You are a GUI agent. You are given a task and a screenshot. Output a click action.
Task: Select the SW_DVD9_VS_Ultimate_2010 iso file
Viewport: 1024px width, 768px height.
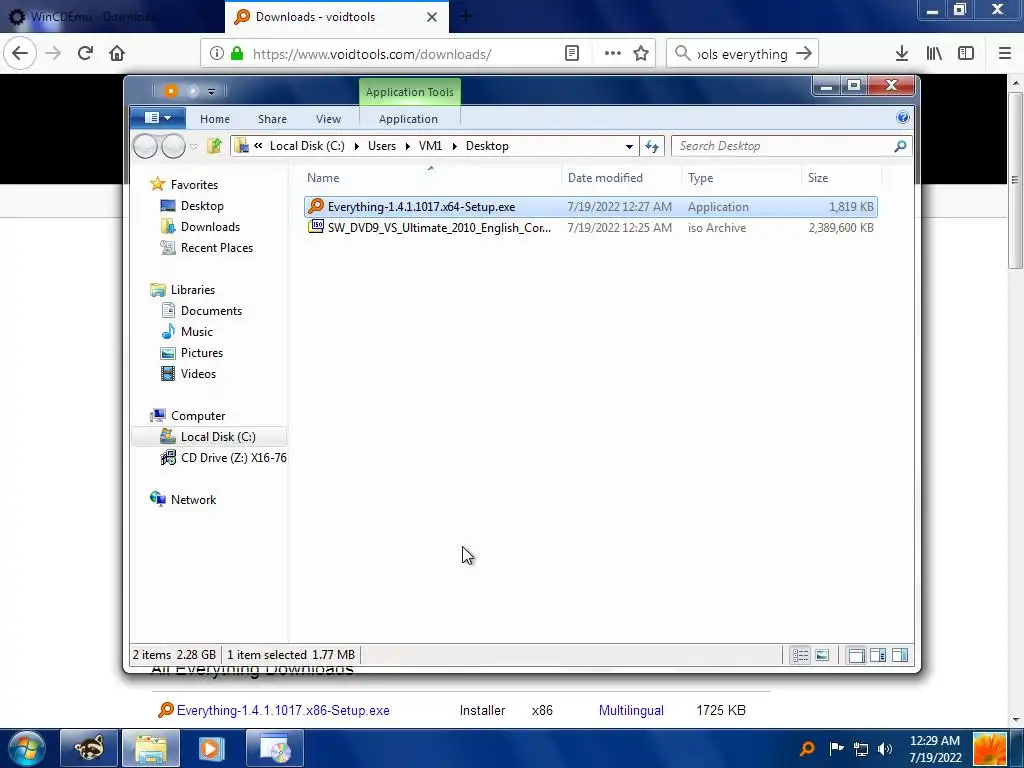click(x=590, y=227)
